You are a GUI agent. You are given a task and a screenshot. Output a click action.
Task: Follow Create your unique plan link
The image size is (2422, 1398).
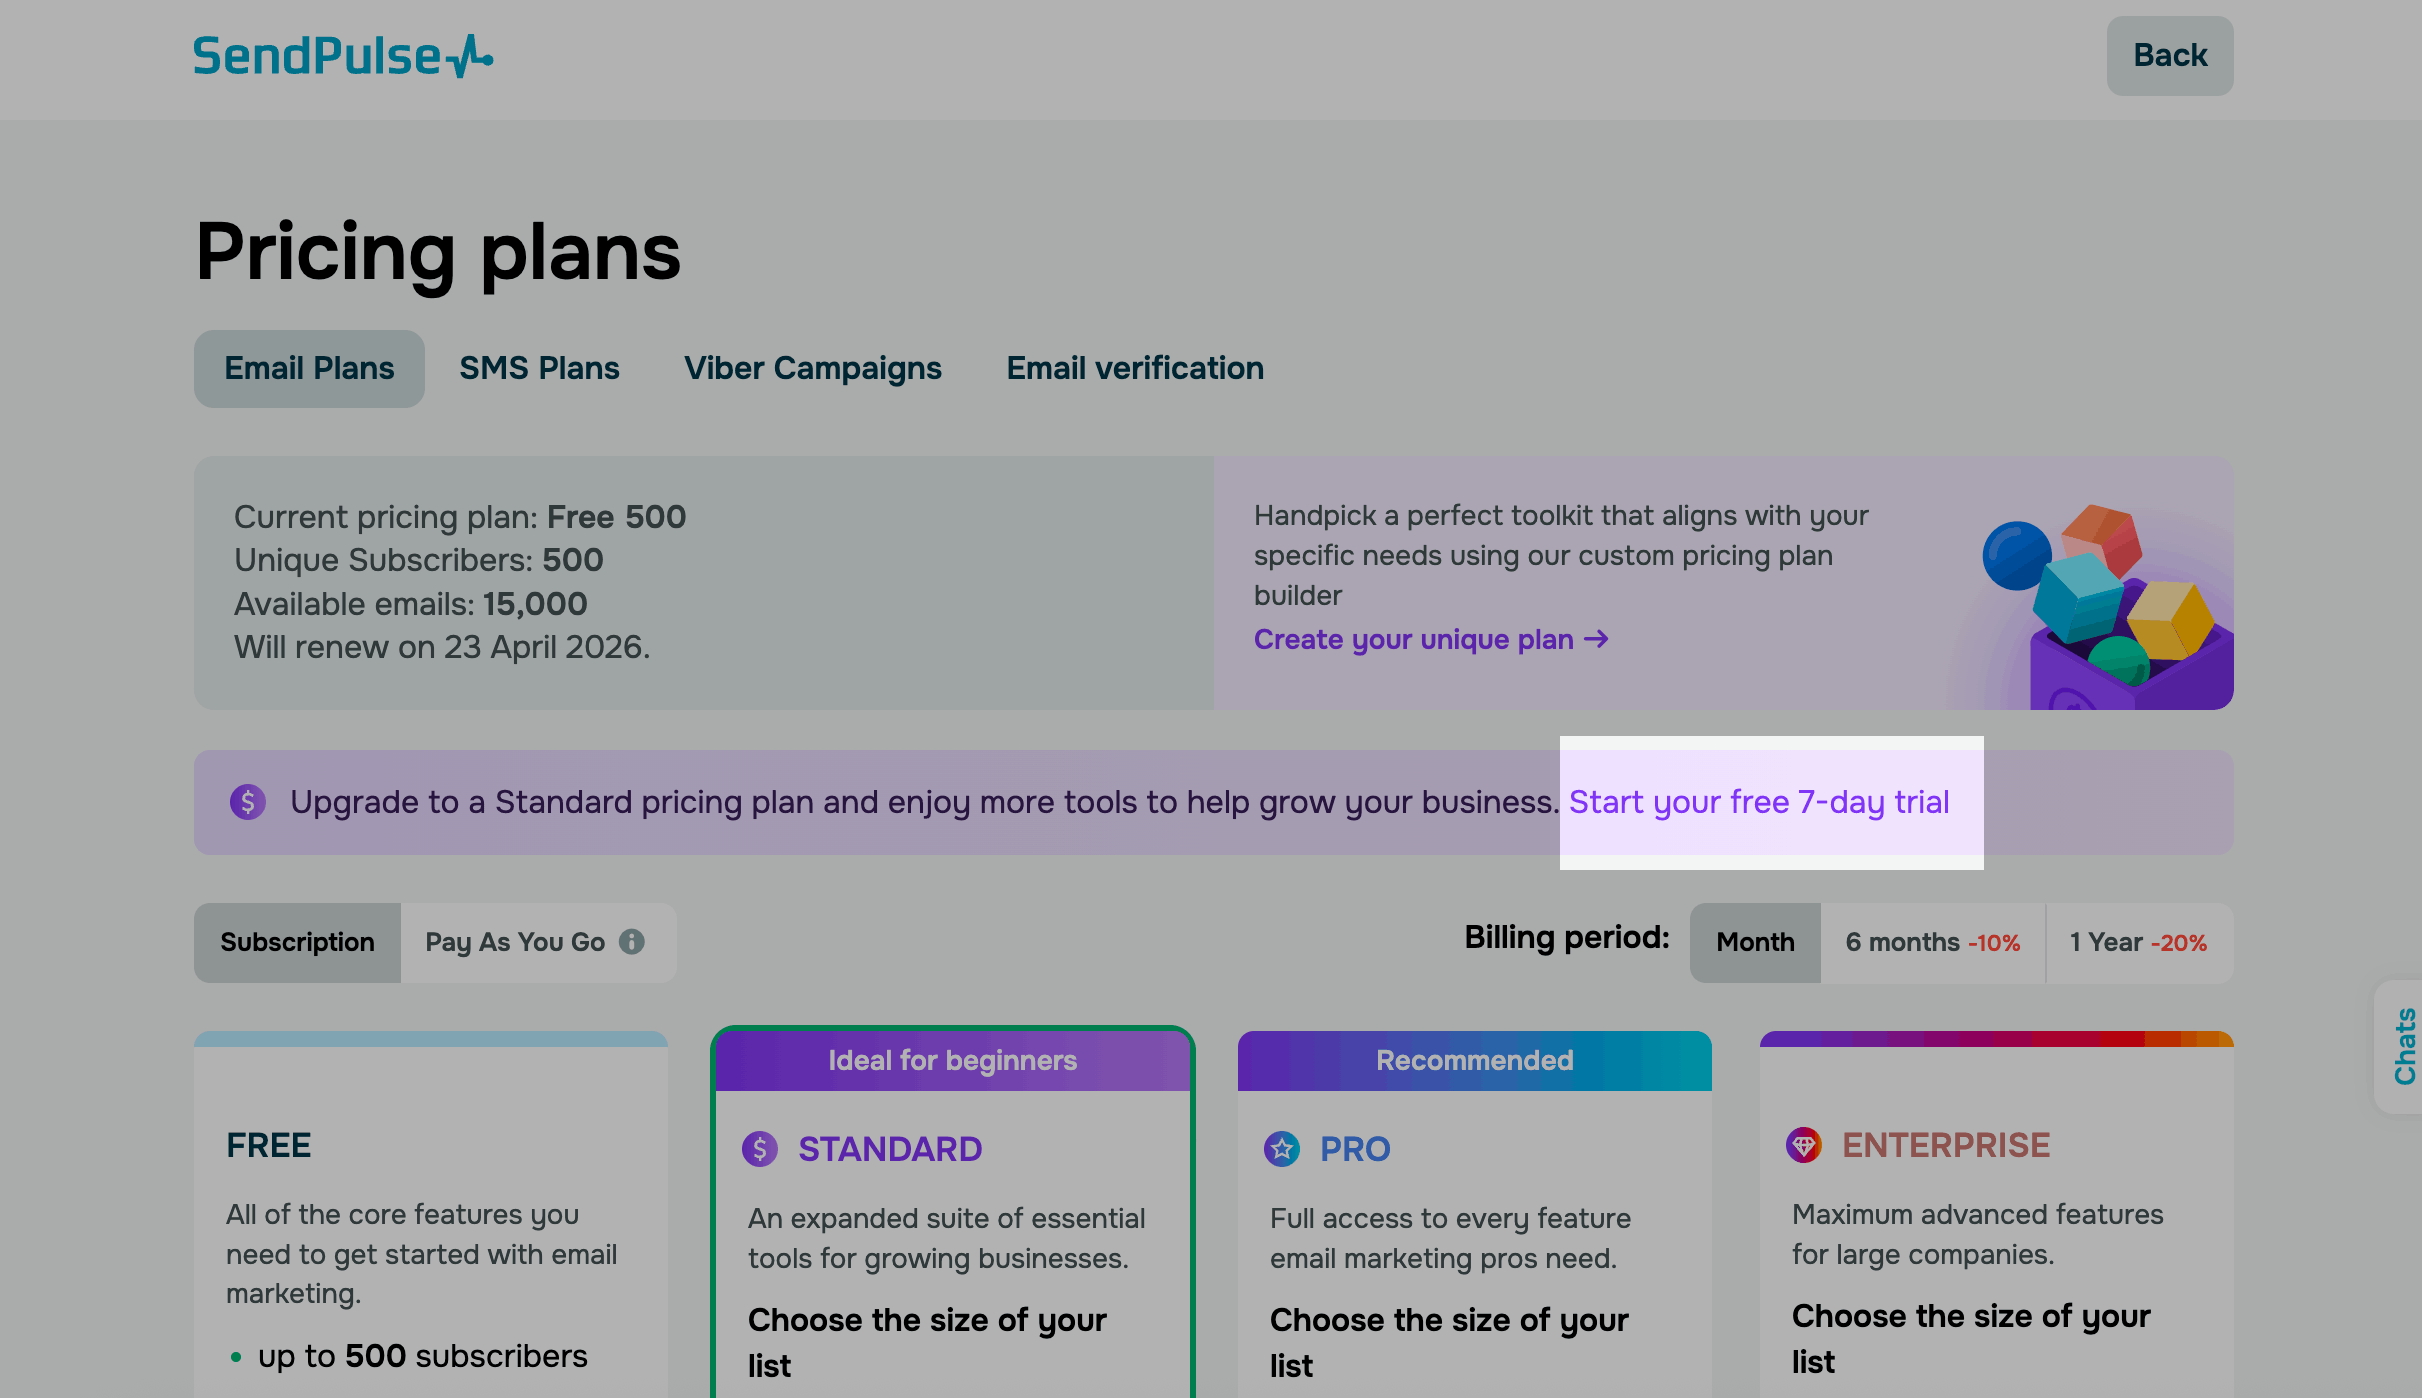coord(1430,639)
